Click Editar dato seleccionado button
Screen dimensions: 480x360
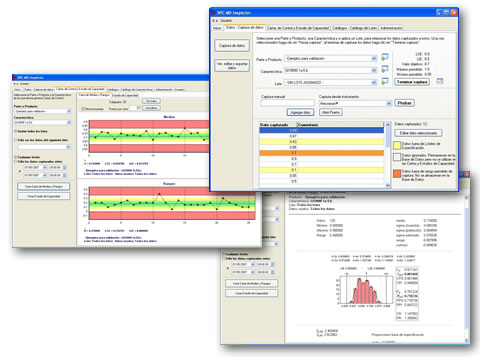pyautogui.click(x=418, y=133)
